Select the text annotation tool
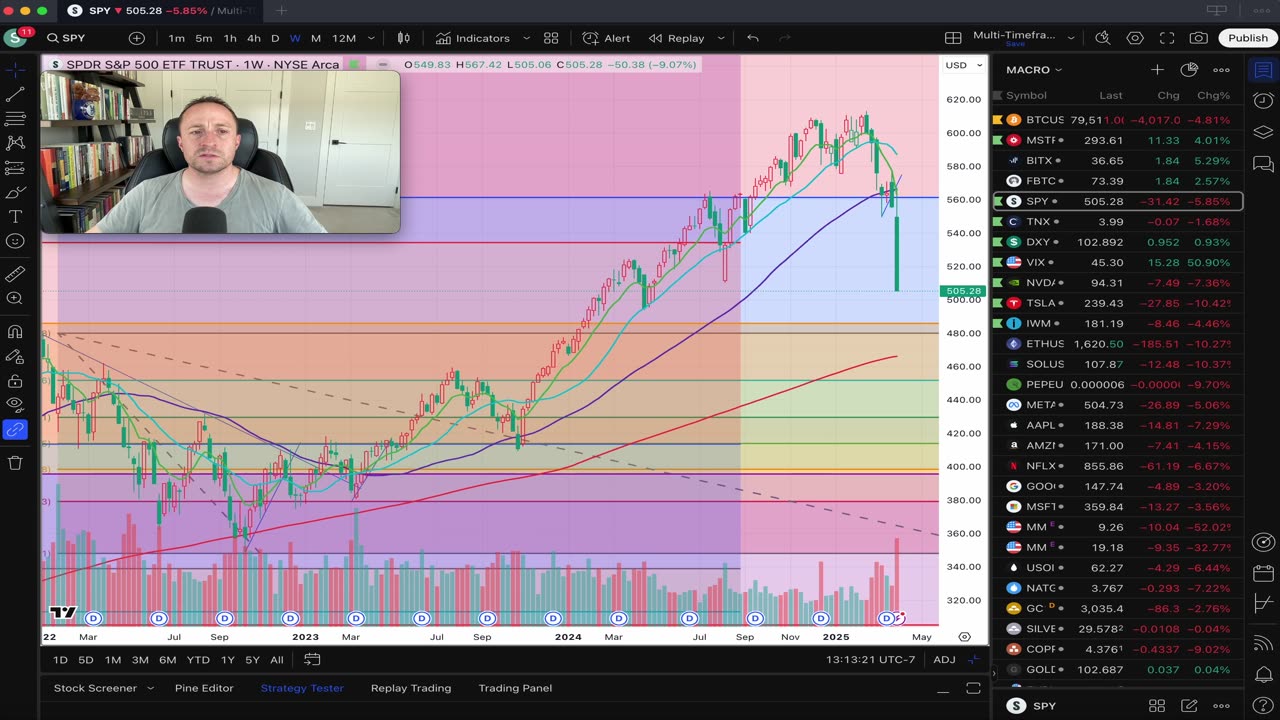Image resolution: width=1280 pixels, height=720 pixels. [15, 217]
